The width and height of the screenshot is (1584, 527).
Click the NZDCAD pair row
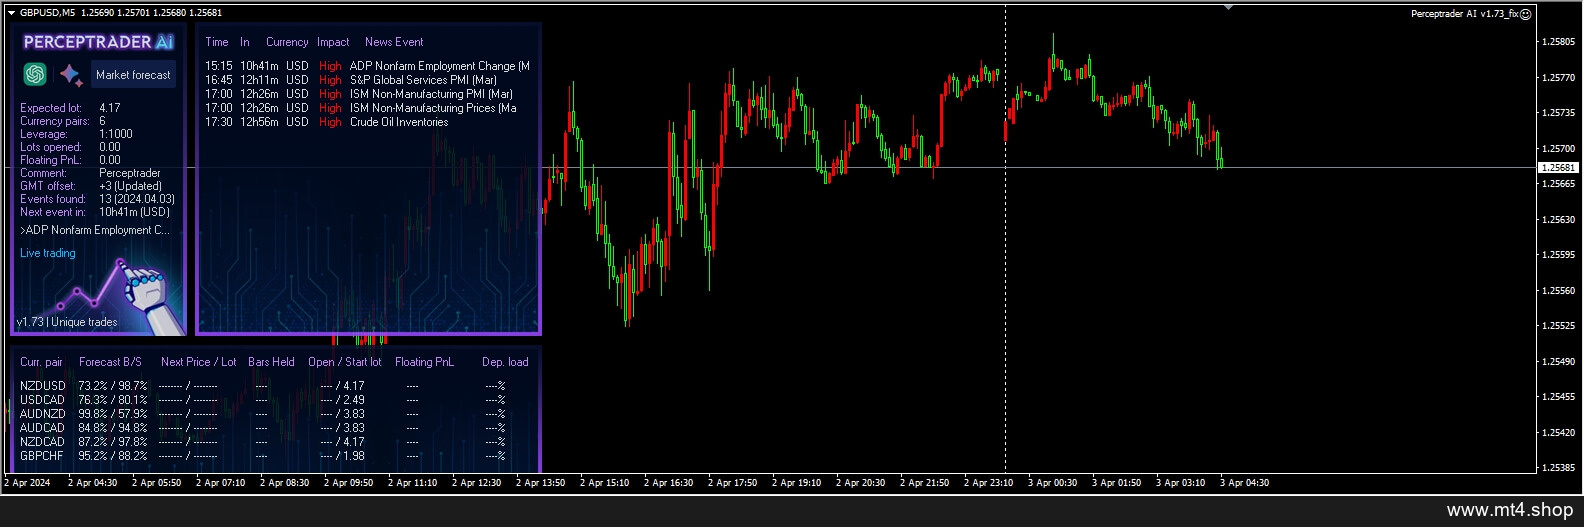[x=263, y=442]
